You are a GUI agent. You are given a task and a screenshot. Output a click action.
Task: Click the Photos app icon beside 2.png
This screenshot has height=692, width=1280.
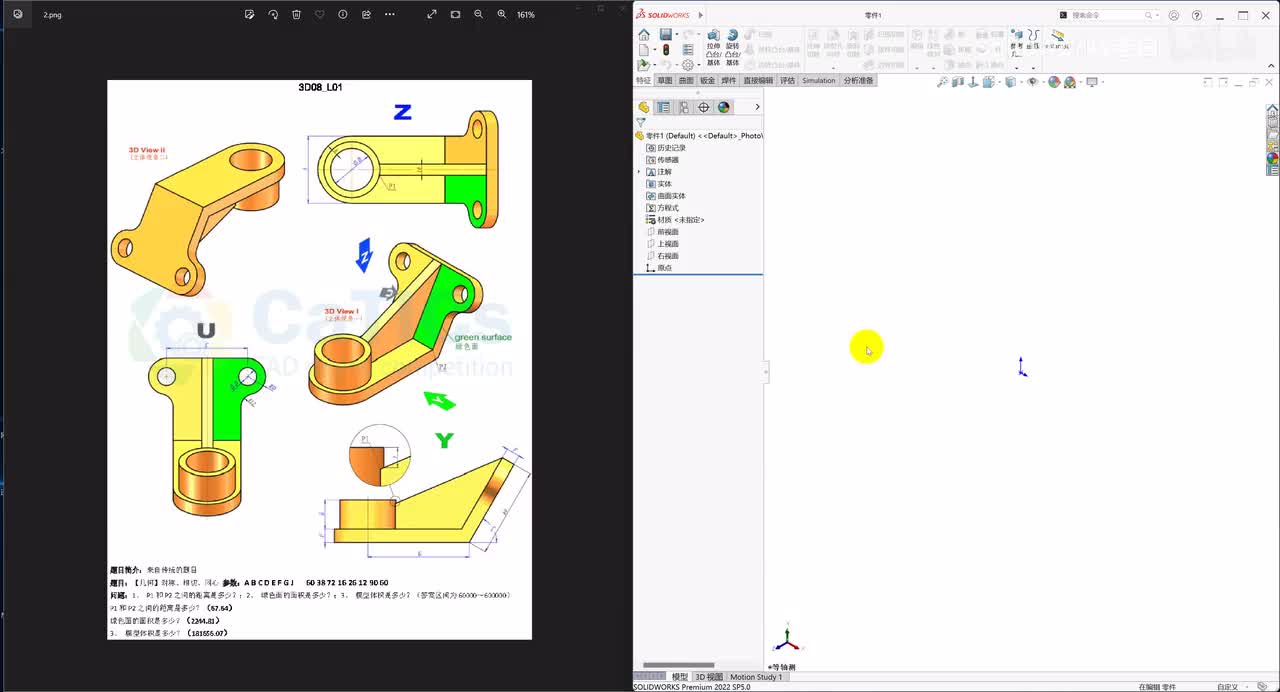pos(18,15)
